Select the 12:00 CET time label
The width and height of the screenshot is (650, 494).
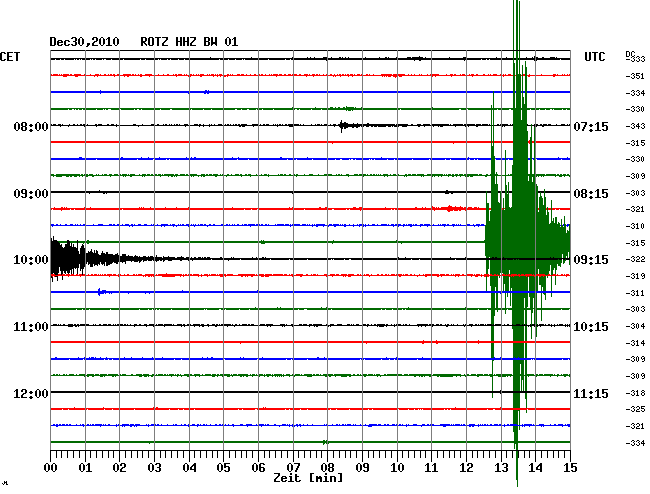[31, 393]
